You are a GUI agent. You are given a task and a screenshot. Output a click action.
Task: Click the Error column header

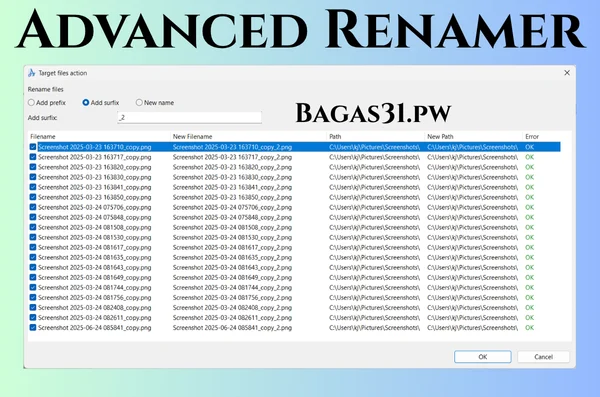pos(532,137)
